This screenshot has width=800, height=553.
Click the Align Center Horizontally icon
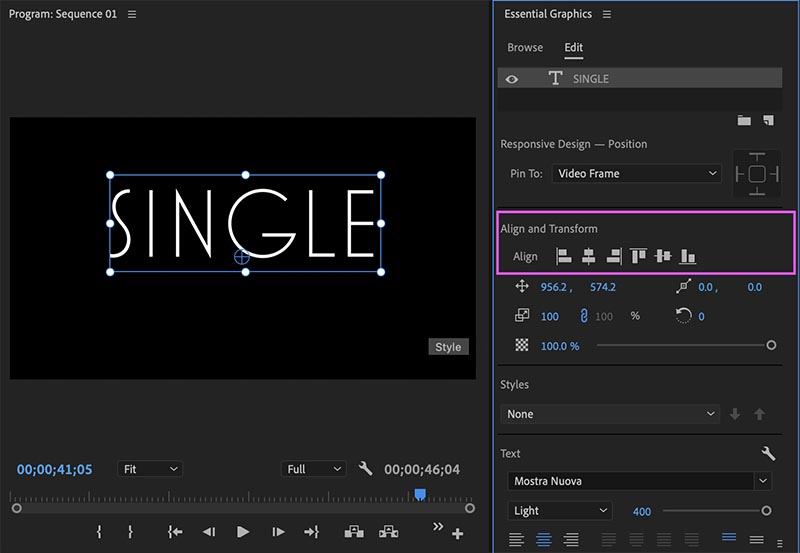(x=589, y=257)
